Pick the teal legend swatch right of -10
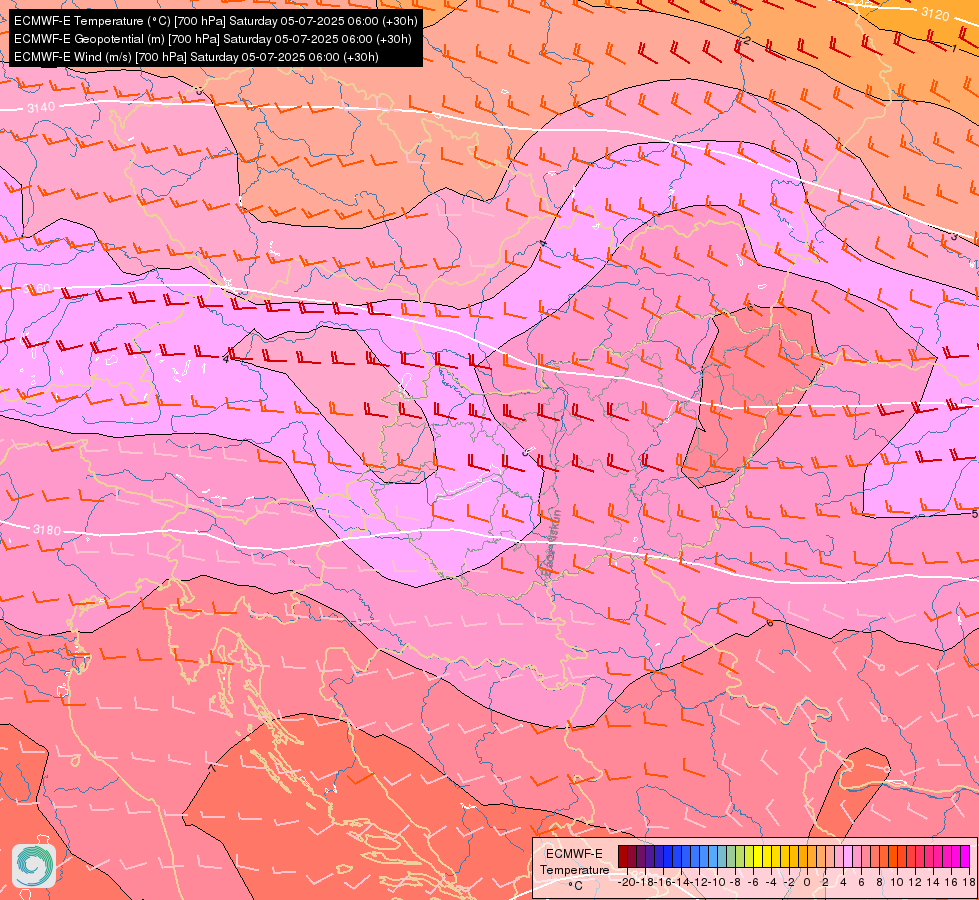The width and height of the screenshot is (979, 900). (x=722, y=856)
